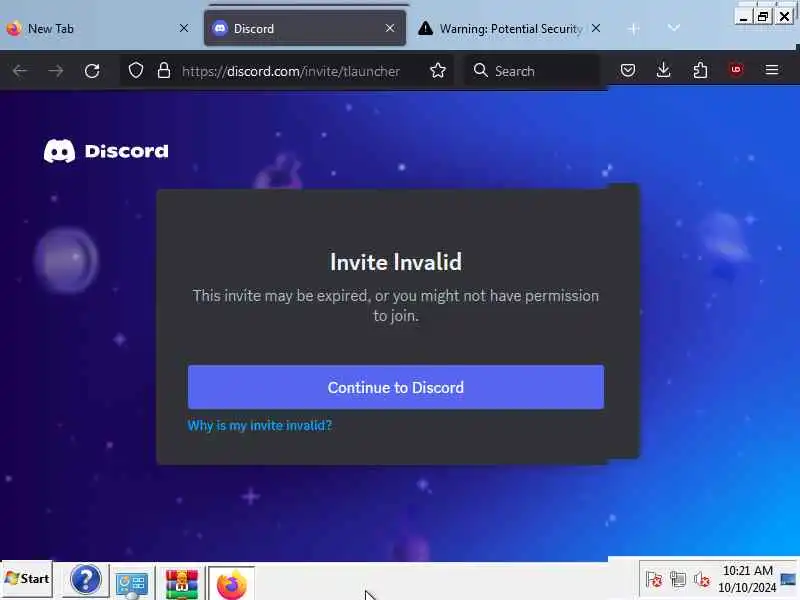Click the Discord logo on the page
Screen dimensions: 800x600
pyautogui.click(x=106, y=151)
